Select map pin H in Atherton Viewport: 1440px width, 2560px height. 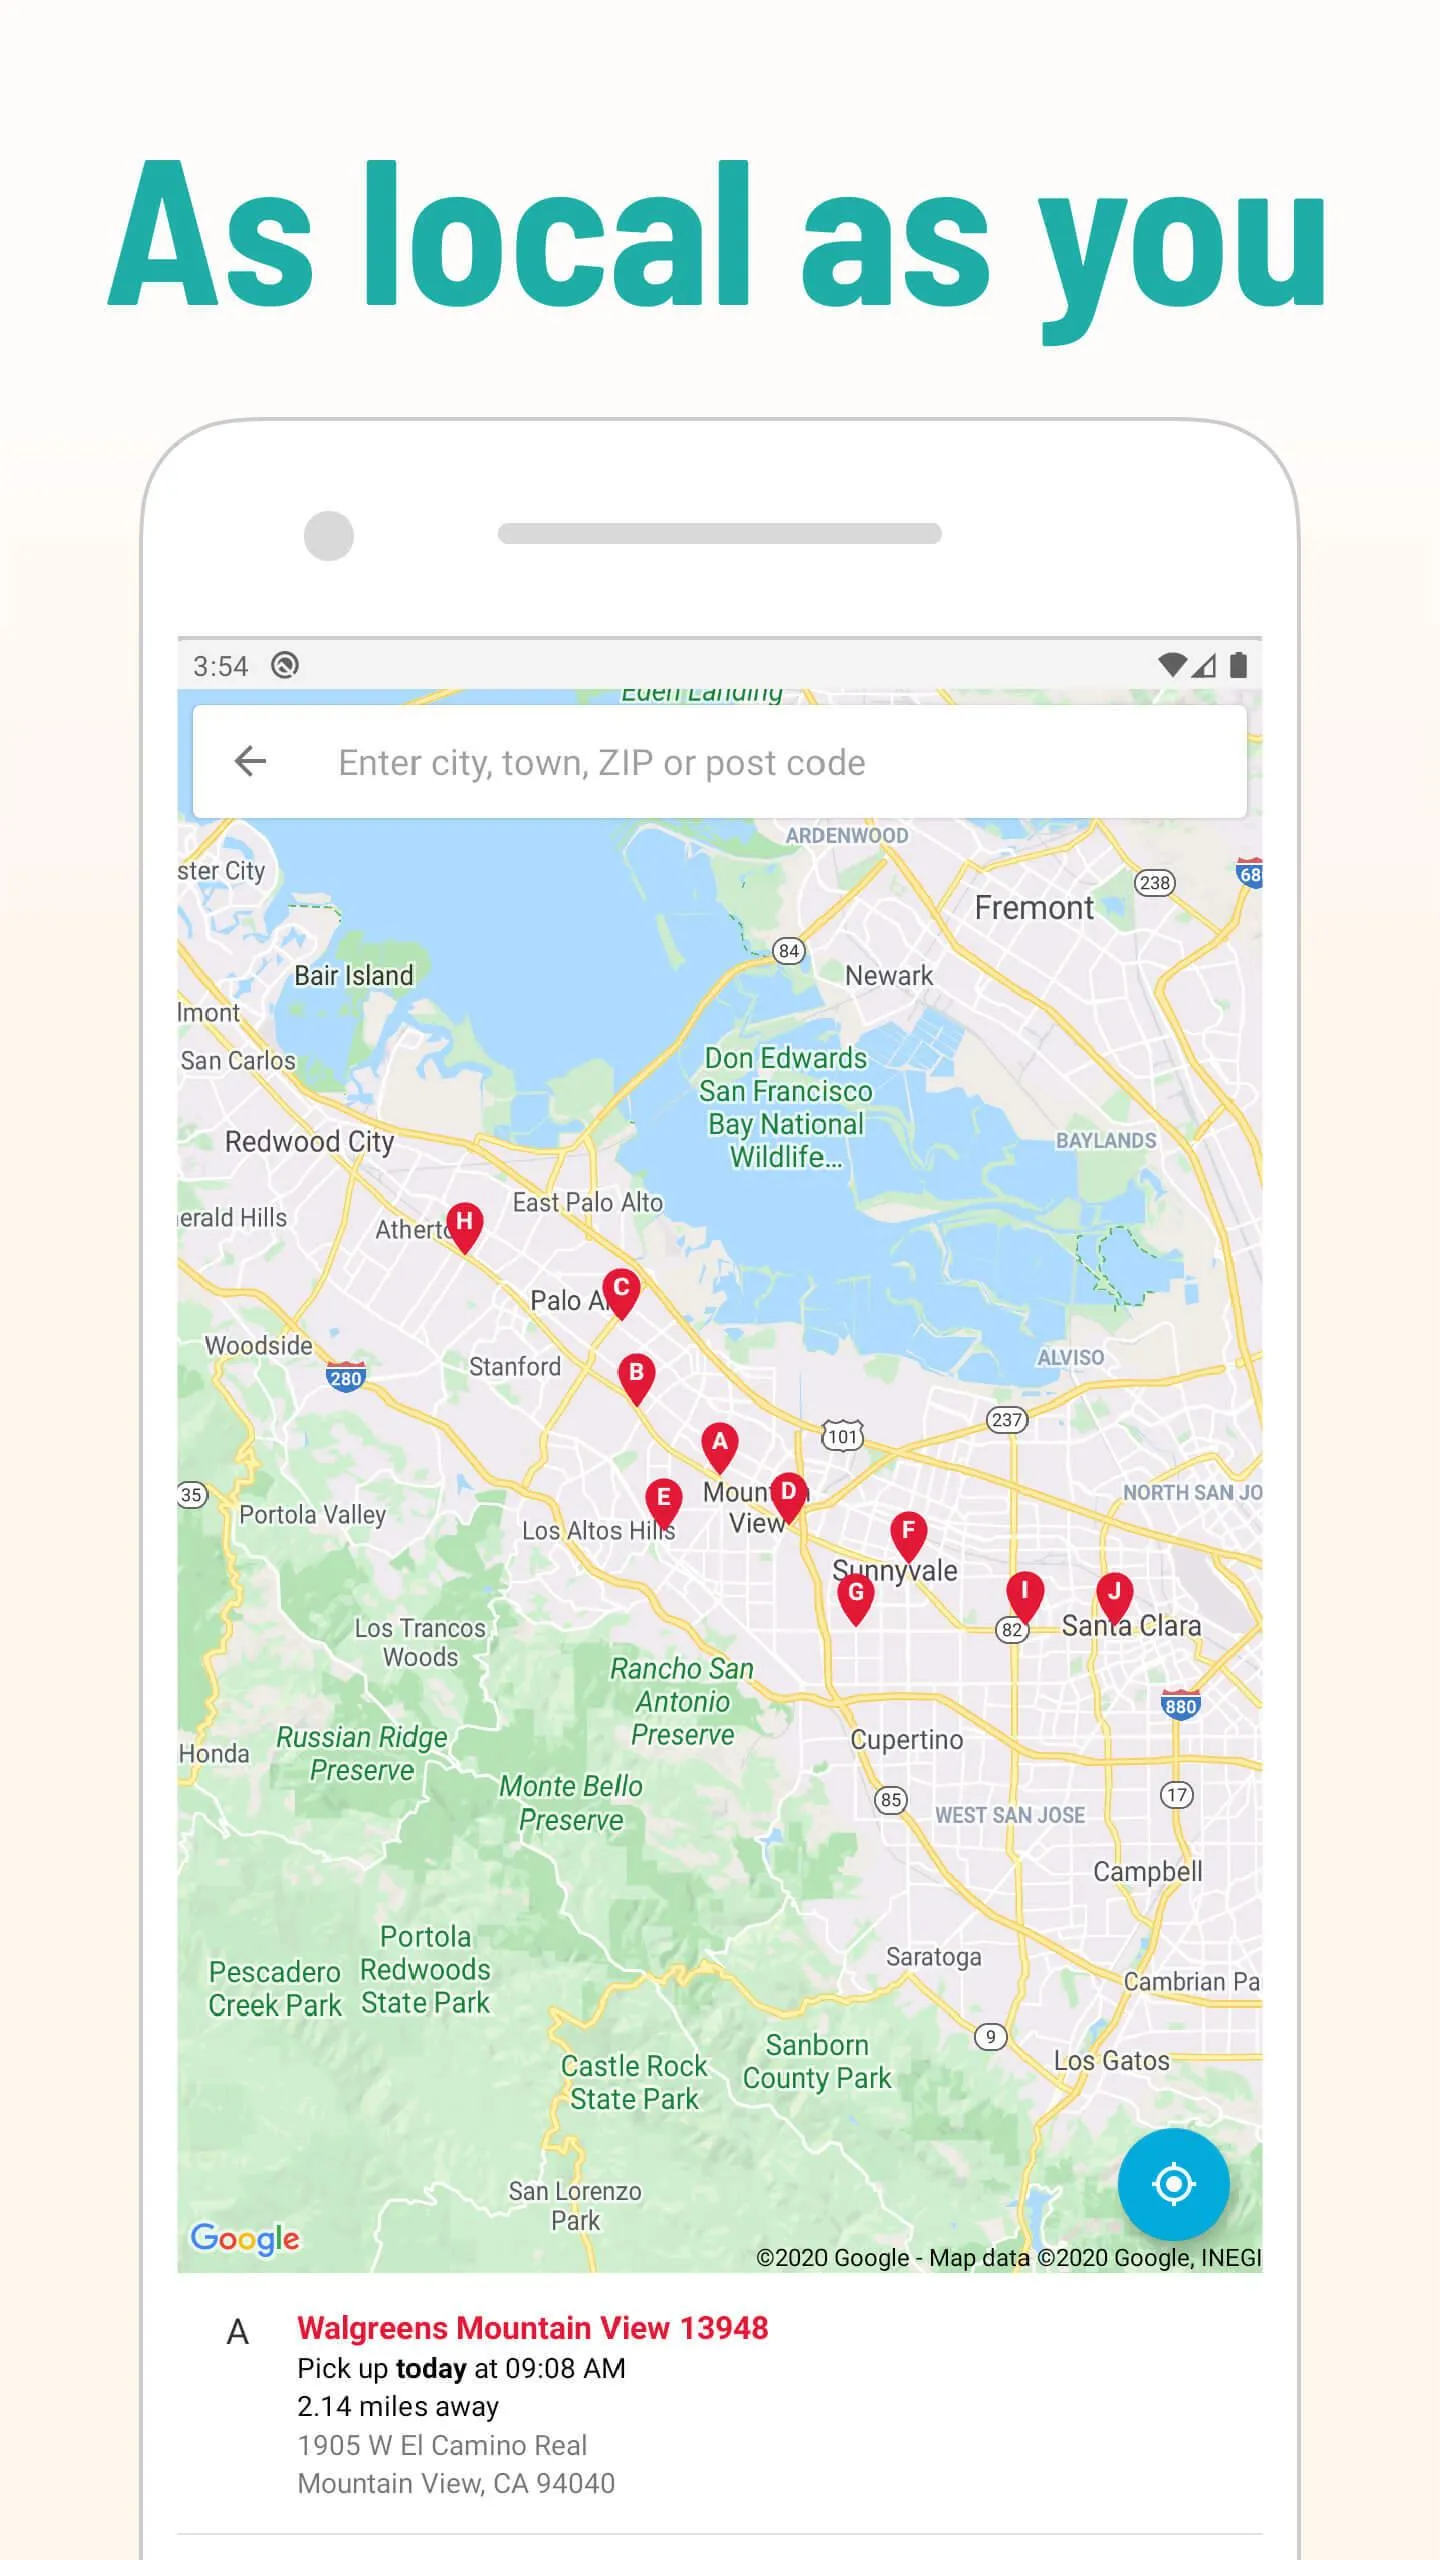[464, 1227]
